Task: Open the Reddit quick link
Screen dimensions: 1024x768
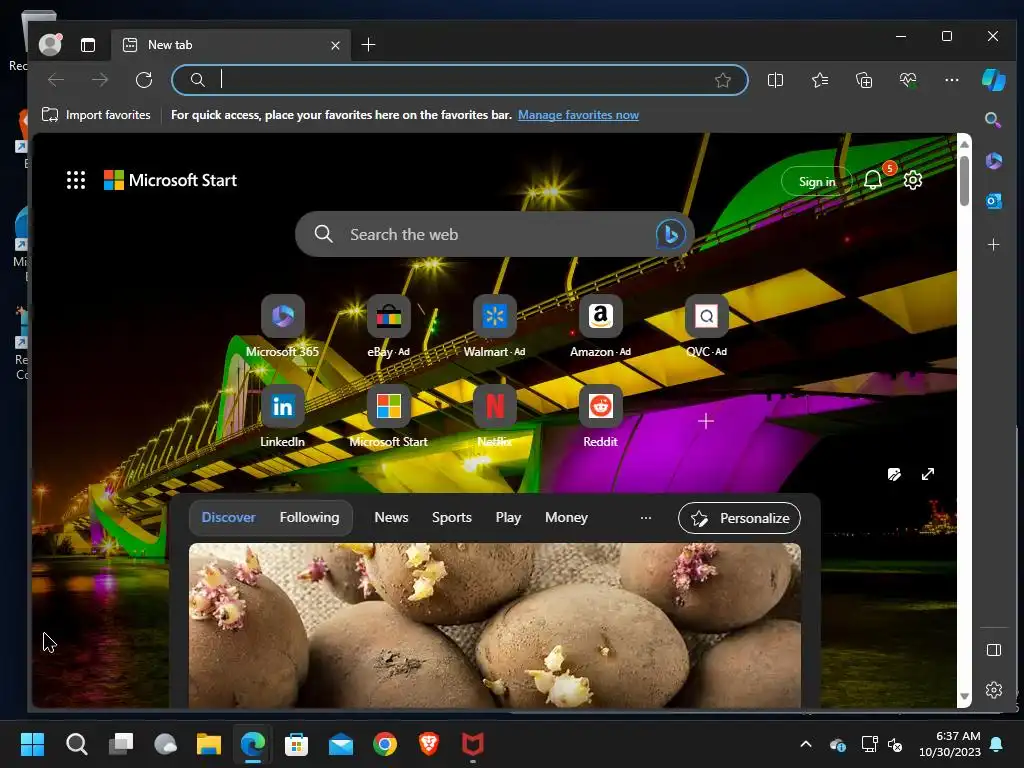Action: [x=600, y=417]
